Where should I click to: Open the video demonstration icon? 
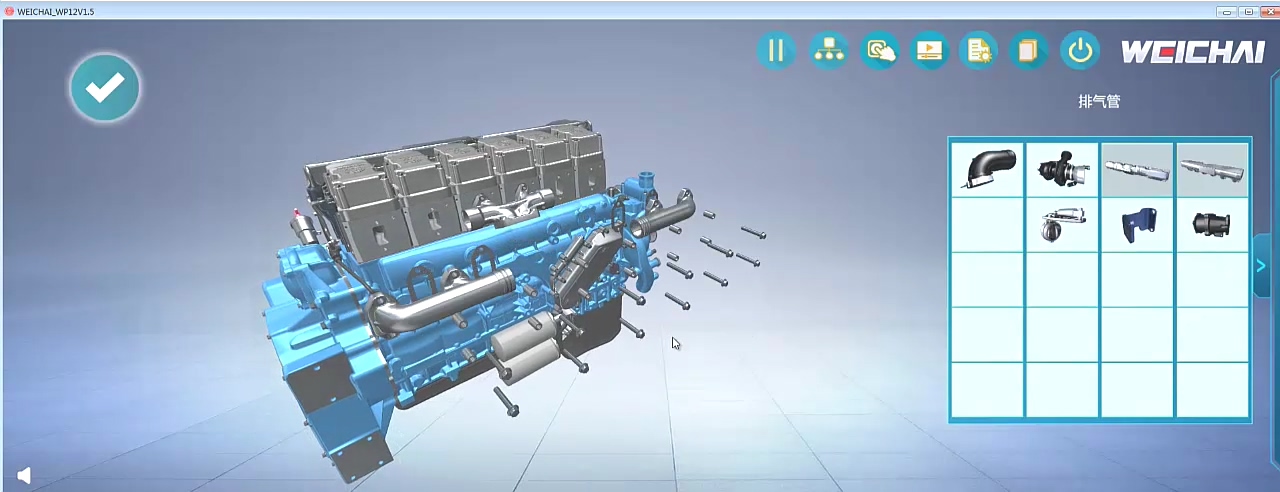point(930,50)
